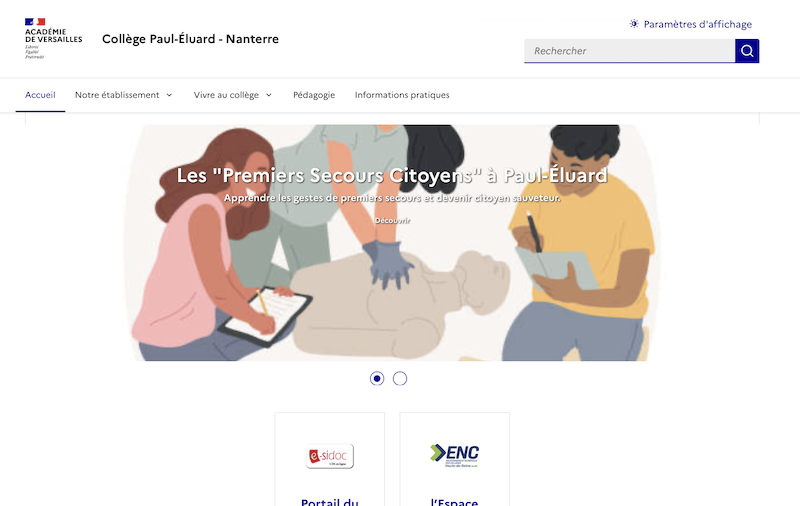Expand the Notre établissement chevron
This screenshot has height=506, width=800.
(169, 95)
